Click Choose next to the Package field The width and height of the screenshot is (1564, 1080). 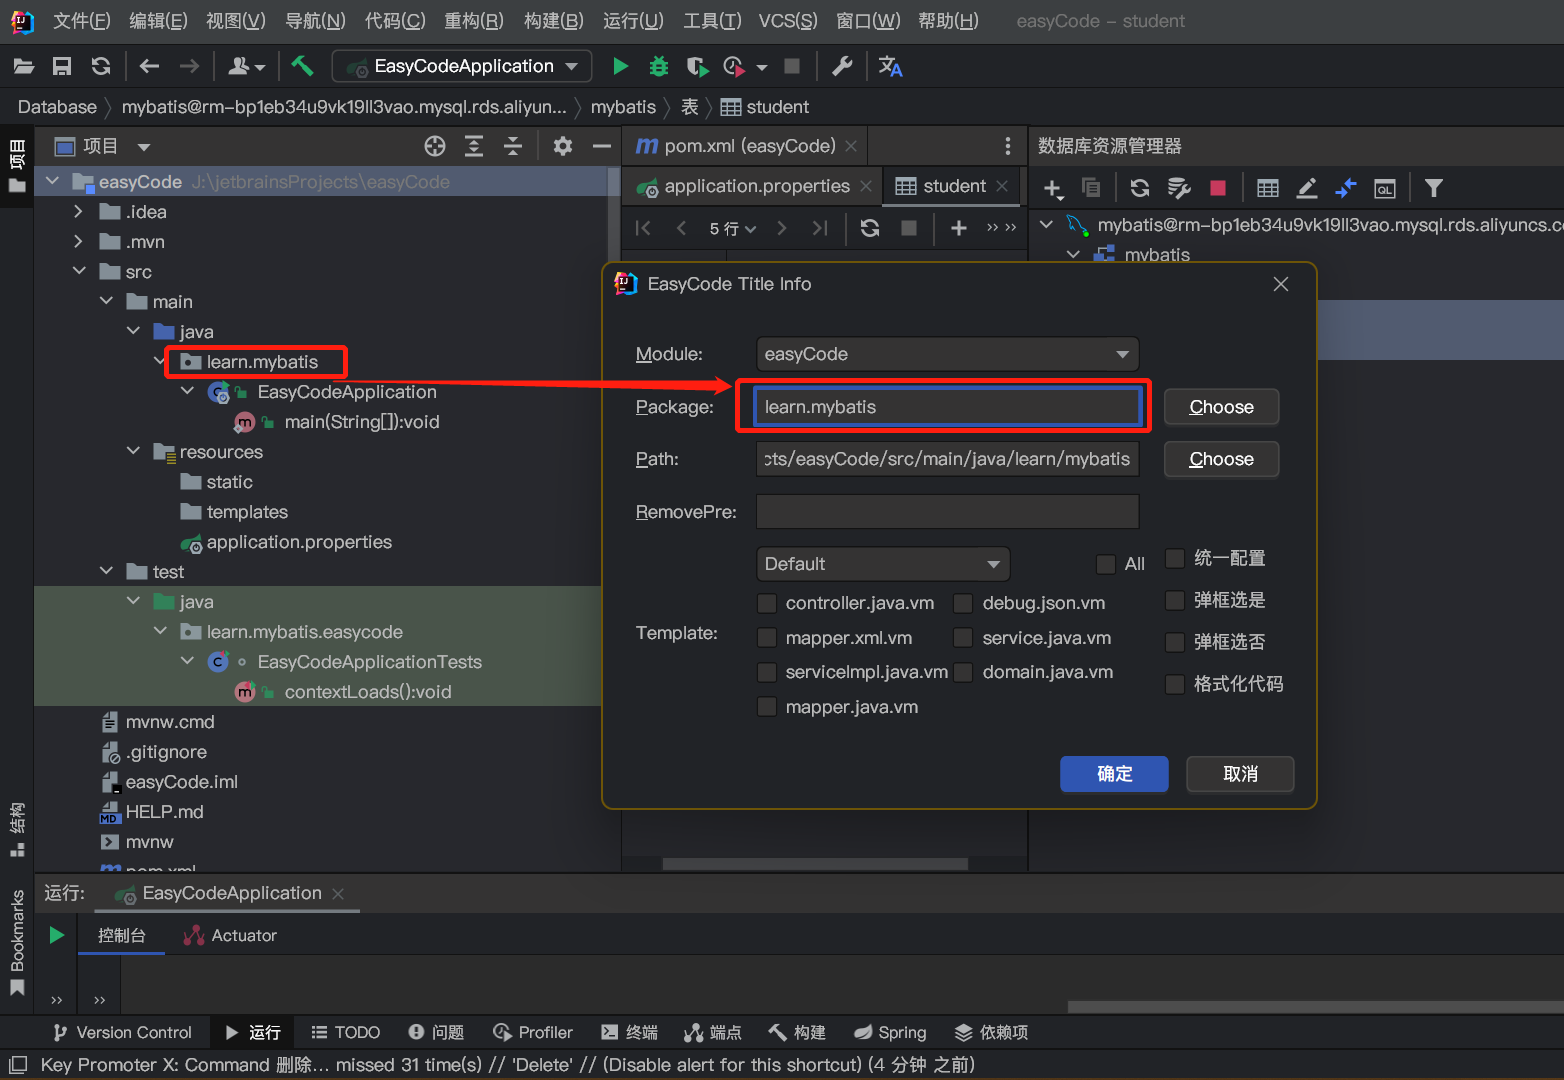[1221, 406]
